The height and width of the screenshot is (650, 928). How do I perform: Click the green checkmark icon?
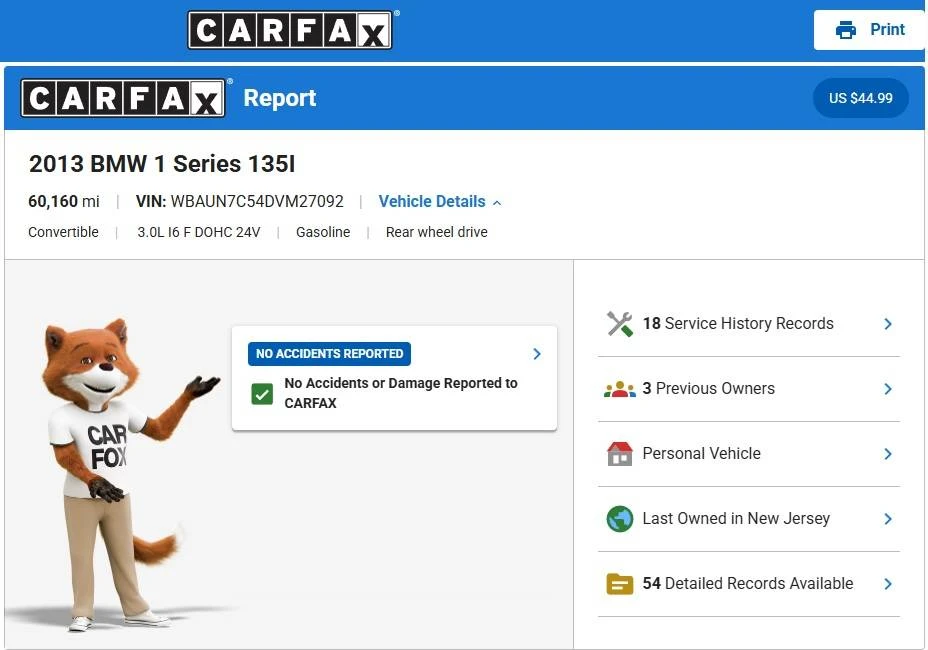262,394
